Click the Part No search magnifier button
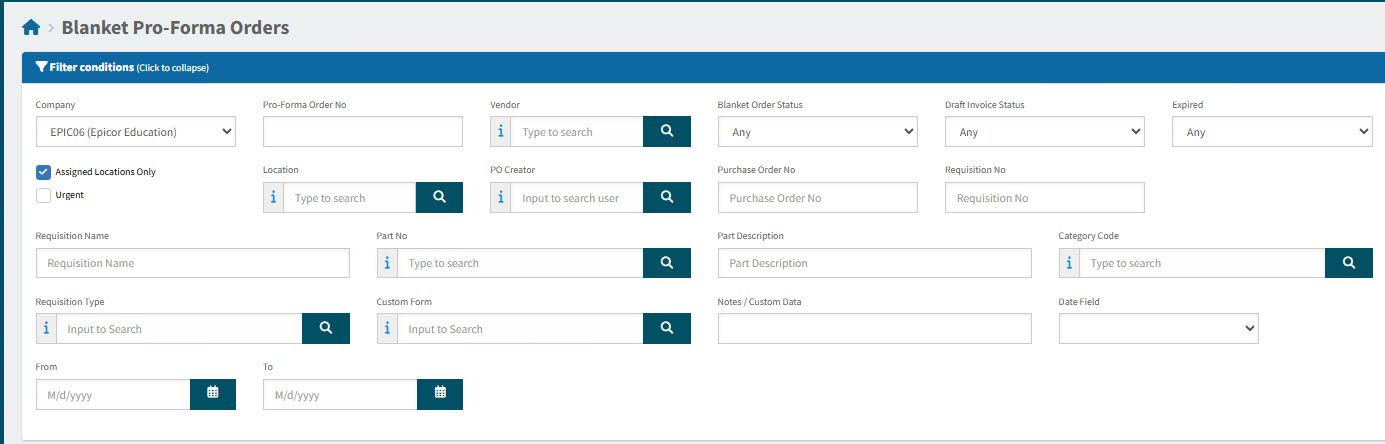The image size is (1385, 444). [666, 263]
